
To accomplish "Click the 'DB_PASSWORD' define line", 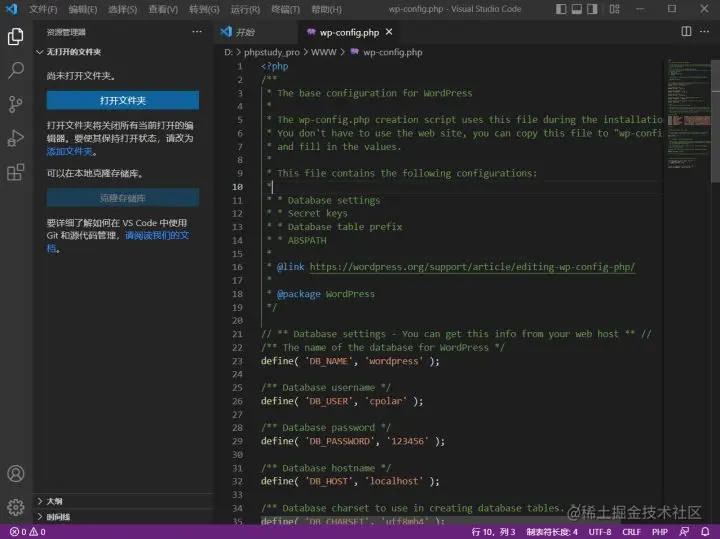I will point(353,441).
